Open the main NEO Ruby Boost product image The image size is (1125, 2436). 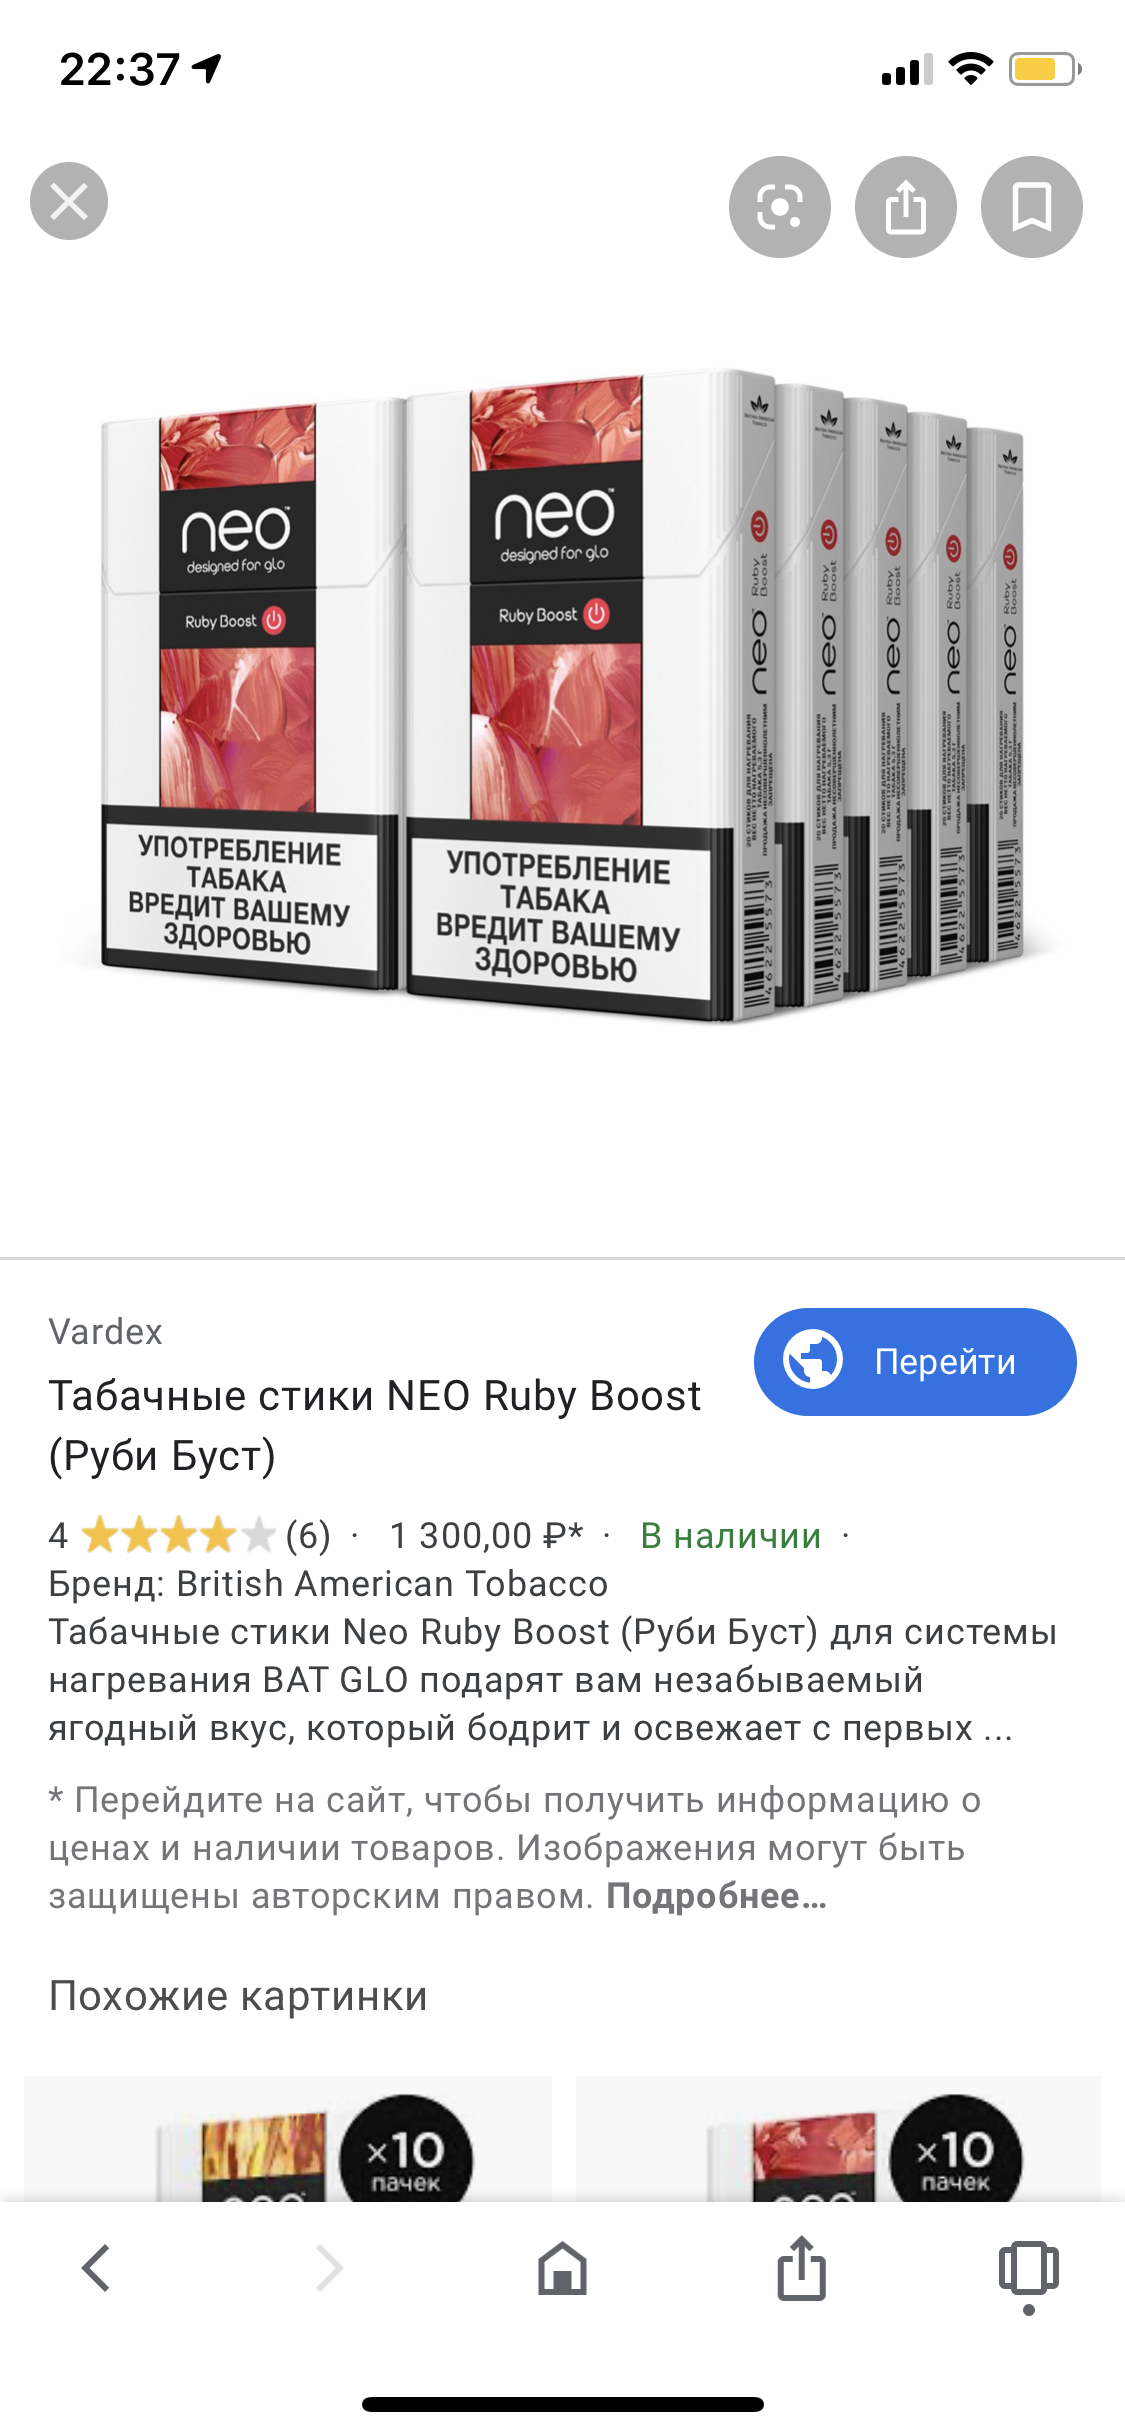click(x=562, y=697)
